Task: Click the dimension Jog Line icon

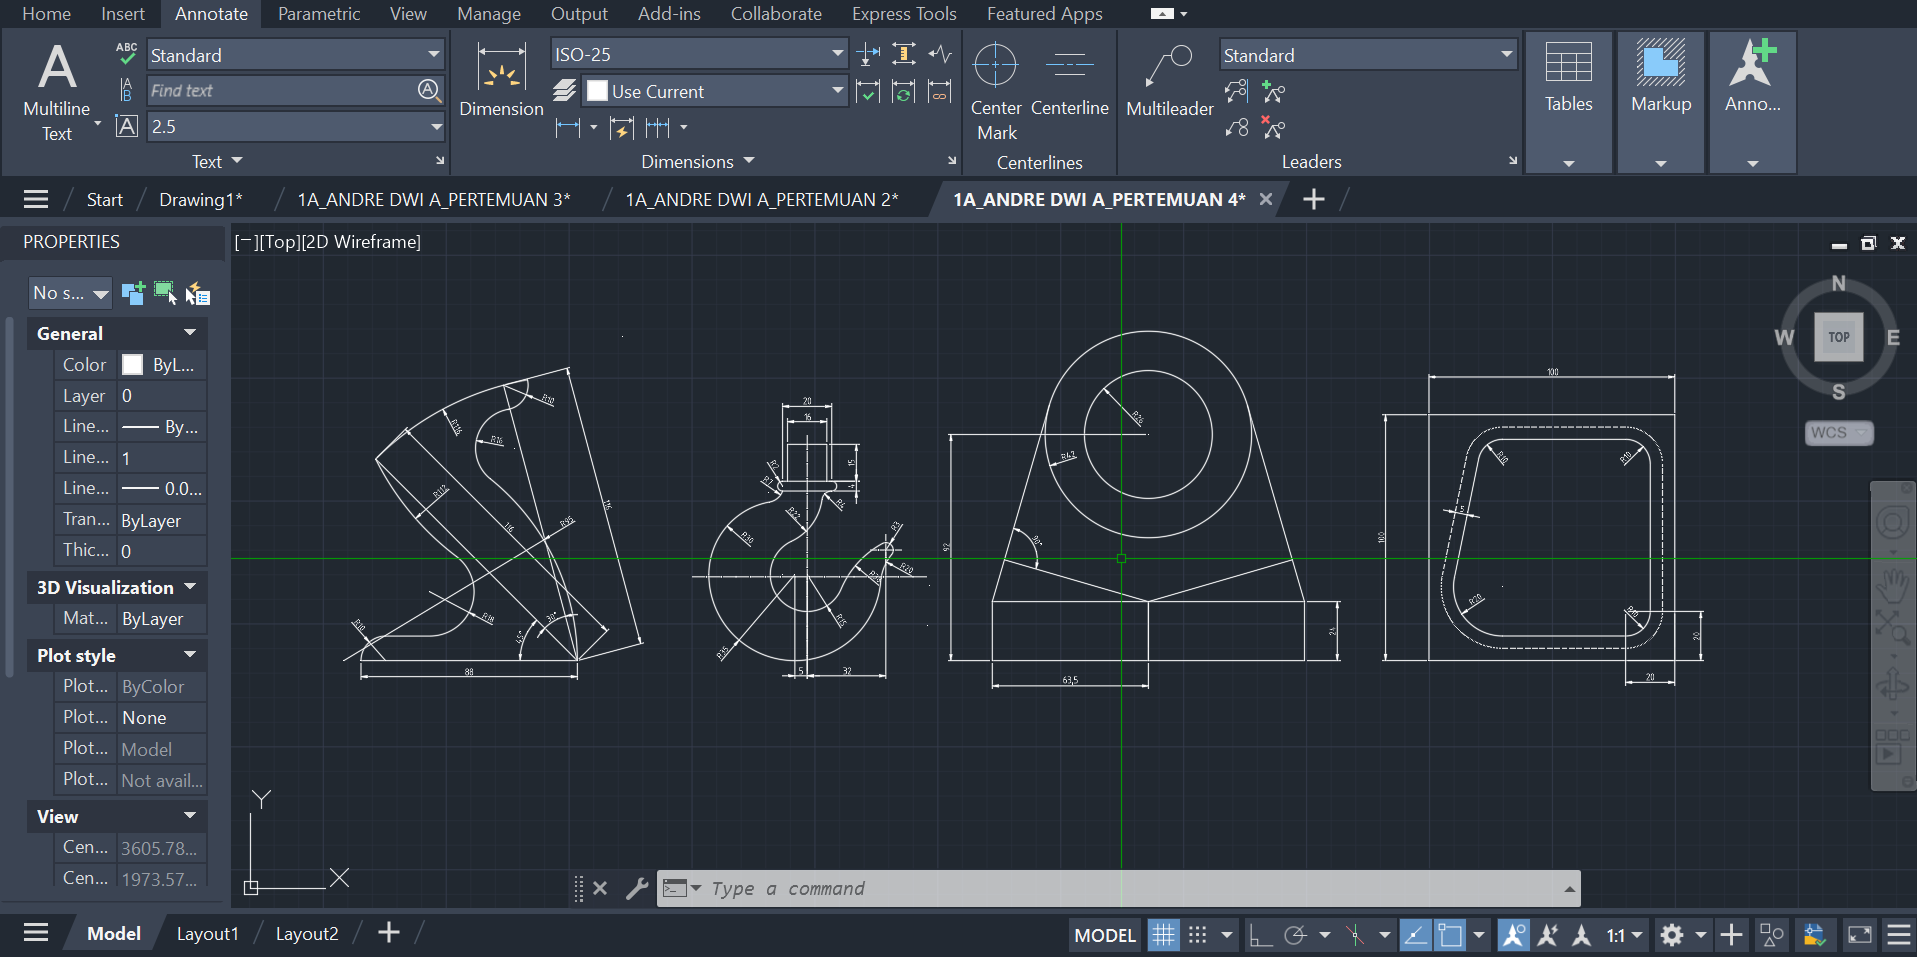Action: [x=940, y=54]
